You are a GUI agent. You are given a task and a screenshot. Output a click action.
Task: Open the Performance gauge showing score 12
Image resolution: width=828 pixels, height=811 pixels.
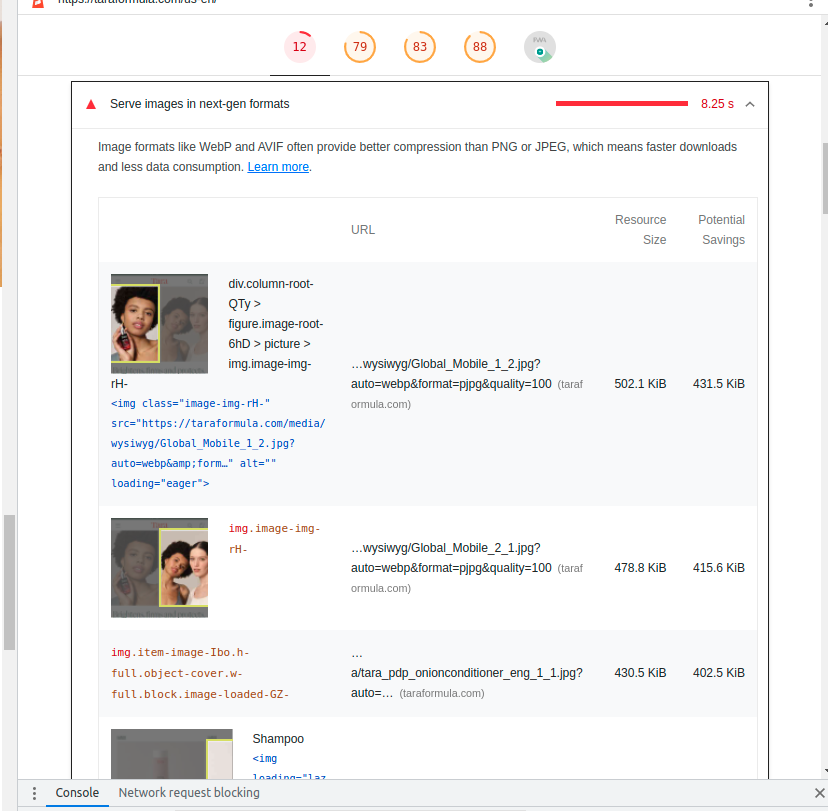[299, 46]
